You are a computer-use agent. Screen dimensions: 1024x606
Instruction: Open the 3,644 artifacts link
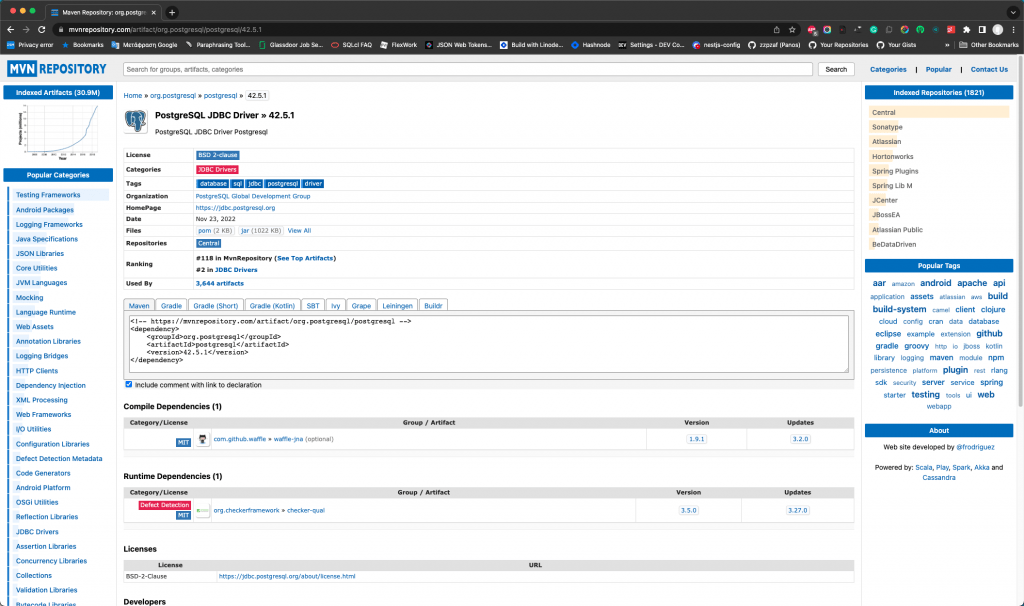219,283
